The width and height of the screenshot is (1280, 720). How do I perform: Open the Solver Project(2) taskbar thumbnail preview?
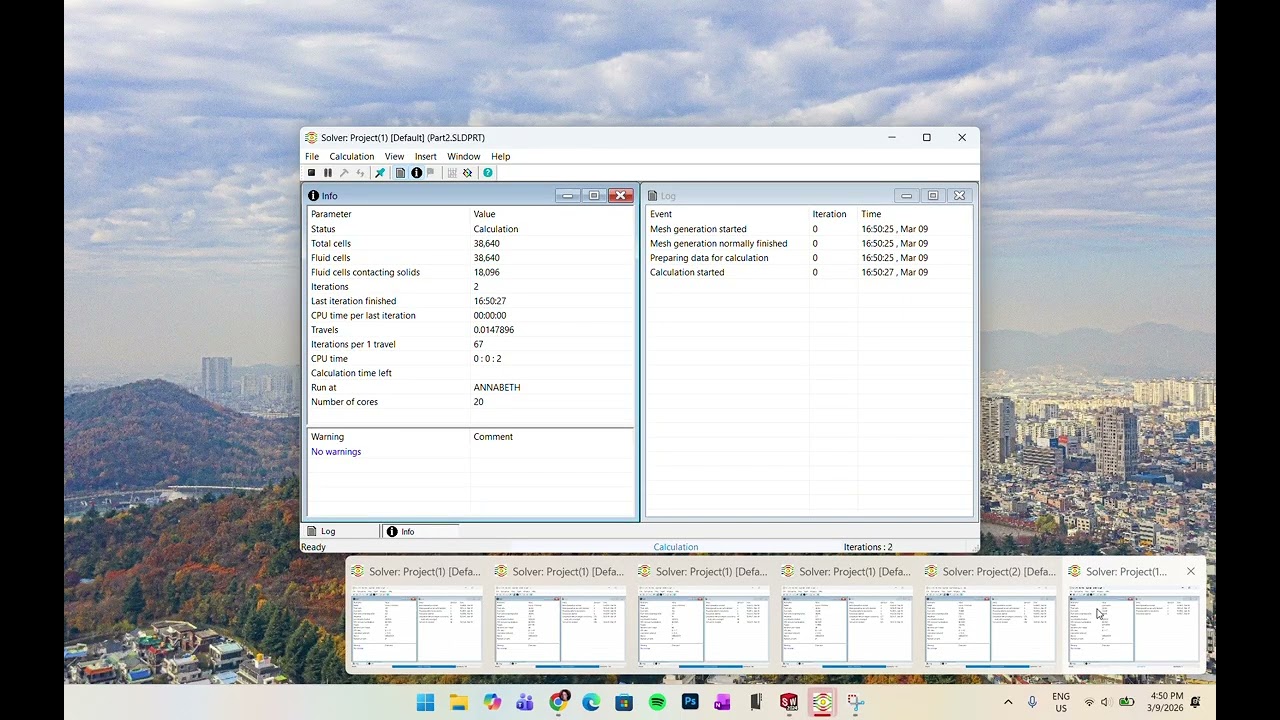coord(991,616)
